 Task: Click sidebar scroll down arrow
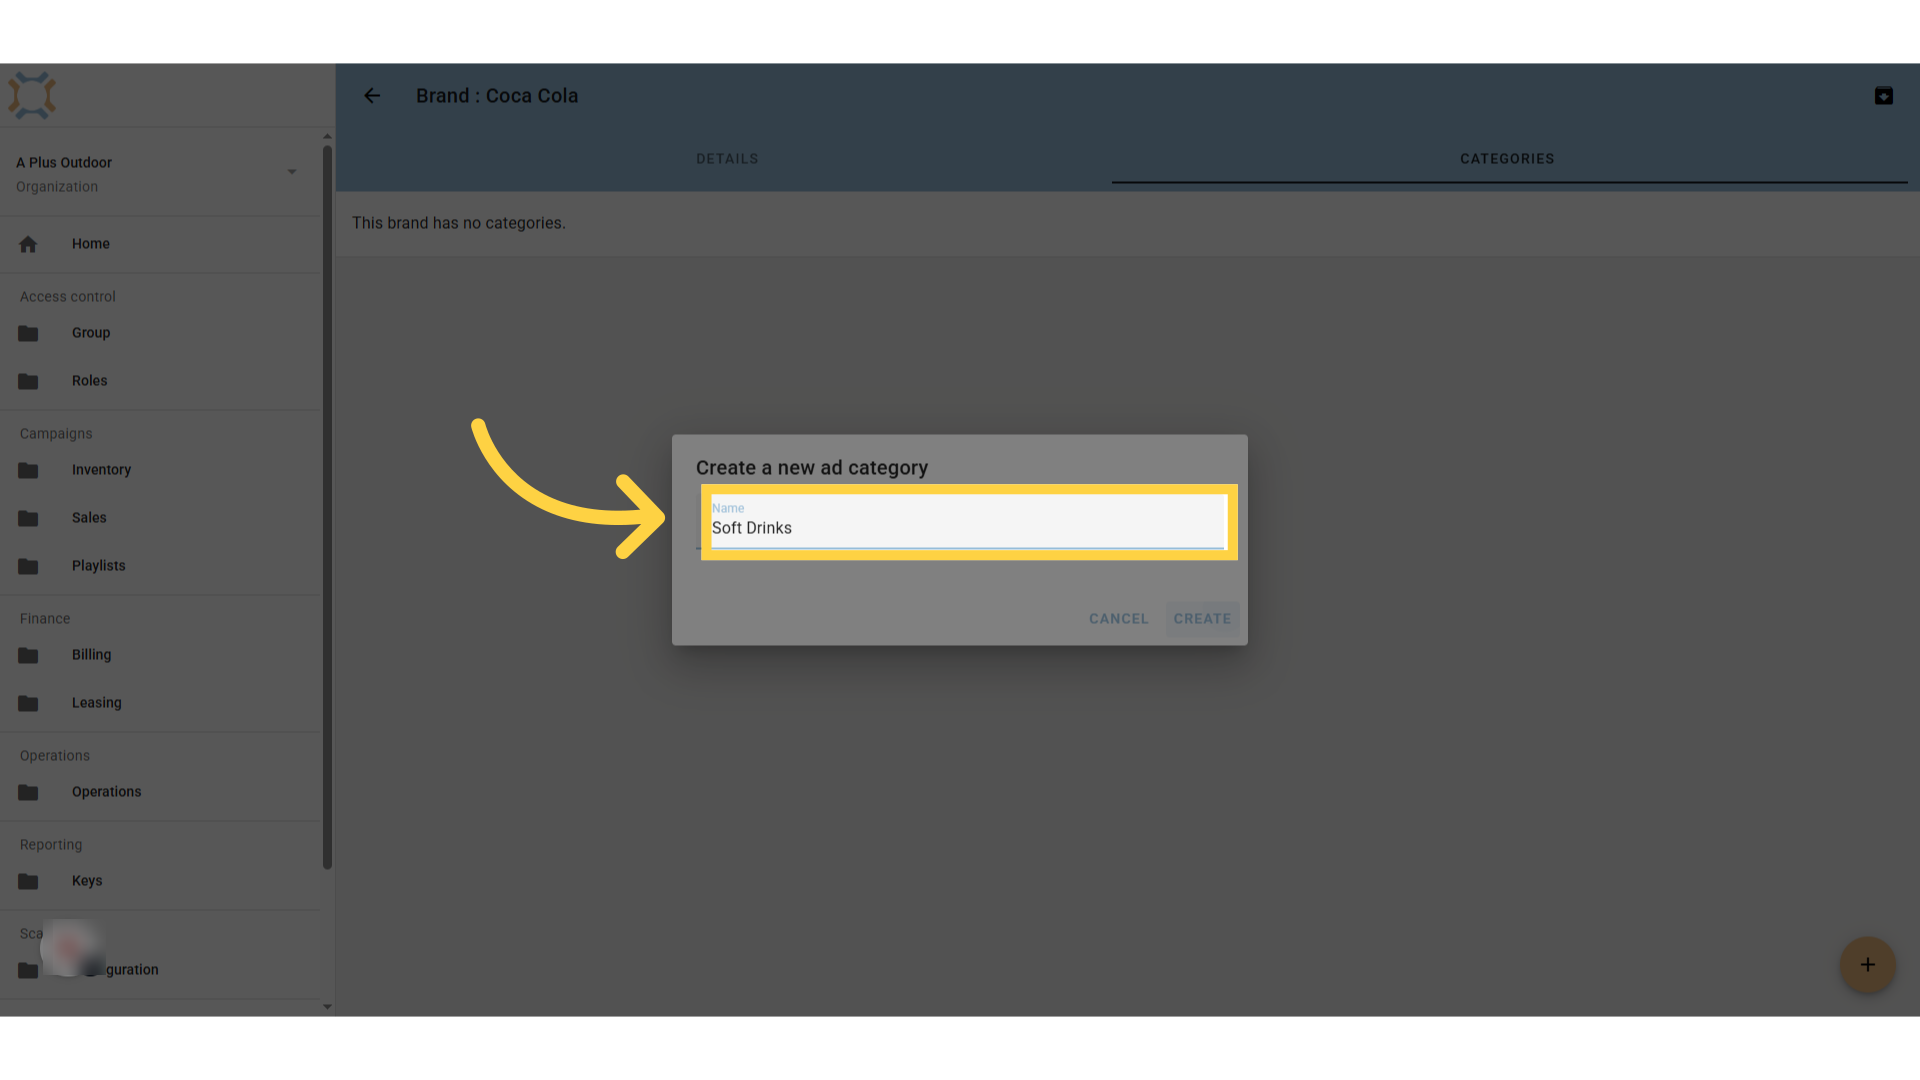coord(327,1007)
